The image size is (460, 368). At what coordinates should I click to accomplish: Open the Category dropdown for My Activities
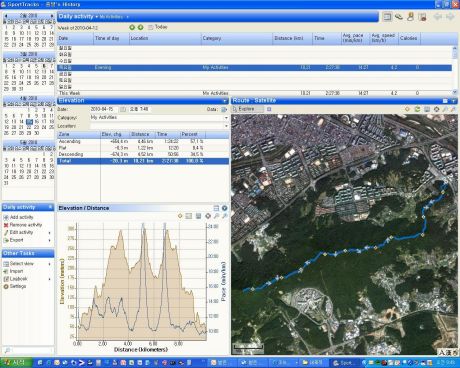[226, 118]
